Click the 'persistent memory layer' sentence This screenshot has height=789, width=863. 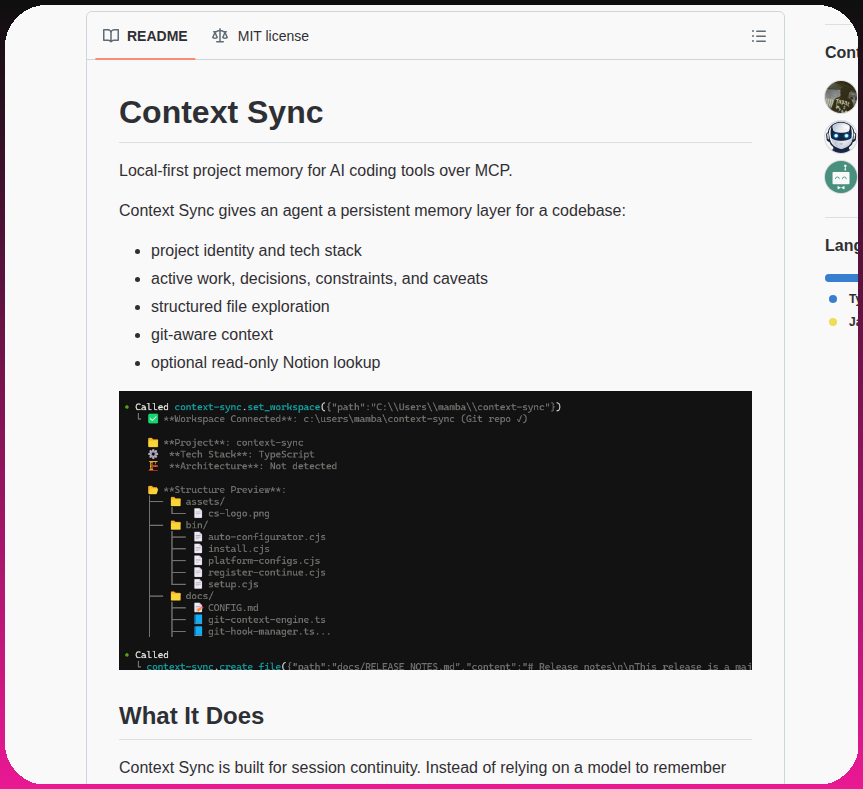372,211
